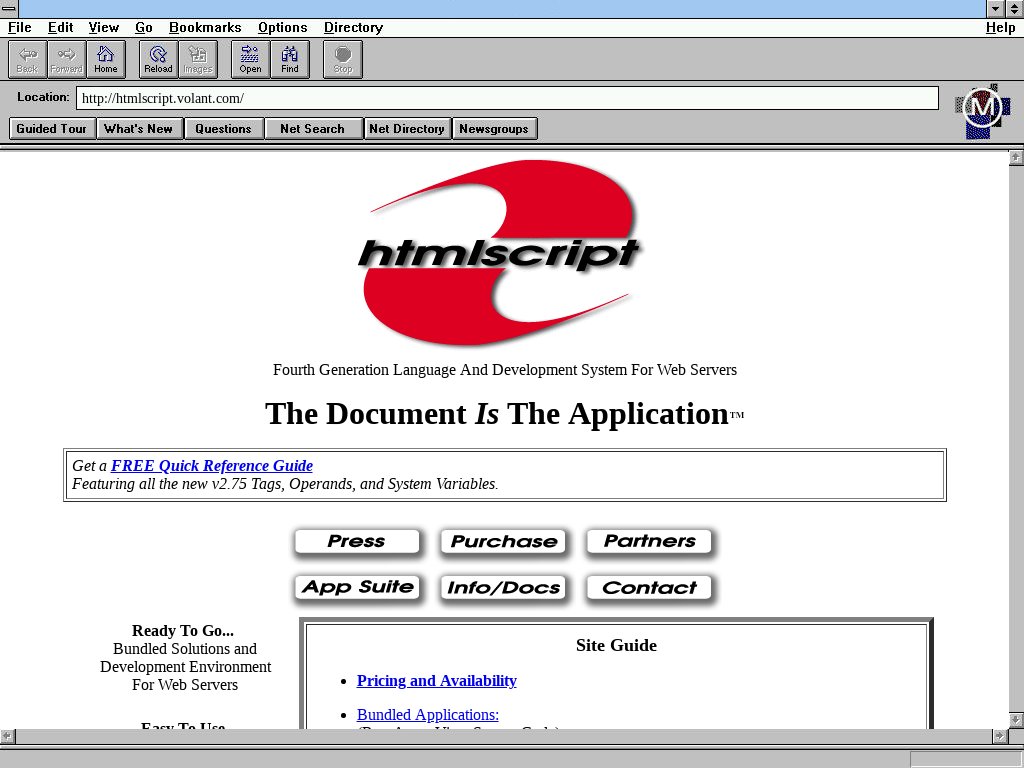1024x768 pixels.
Task: Click the Partners page button
Action: (x=649, y=541)
